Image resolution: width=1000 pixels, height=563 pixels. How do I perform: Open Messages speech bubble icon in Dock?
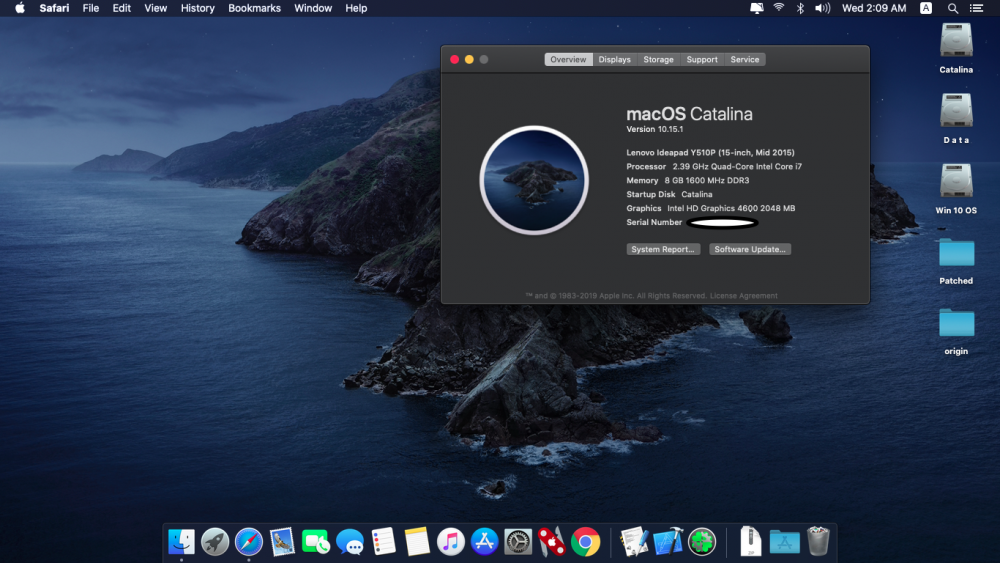pos(349,542)
